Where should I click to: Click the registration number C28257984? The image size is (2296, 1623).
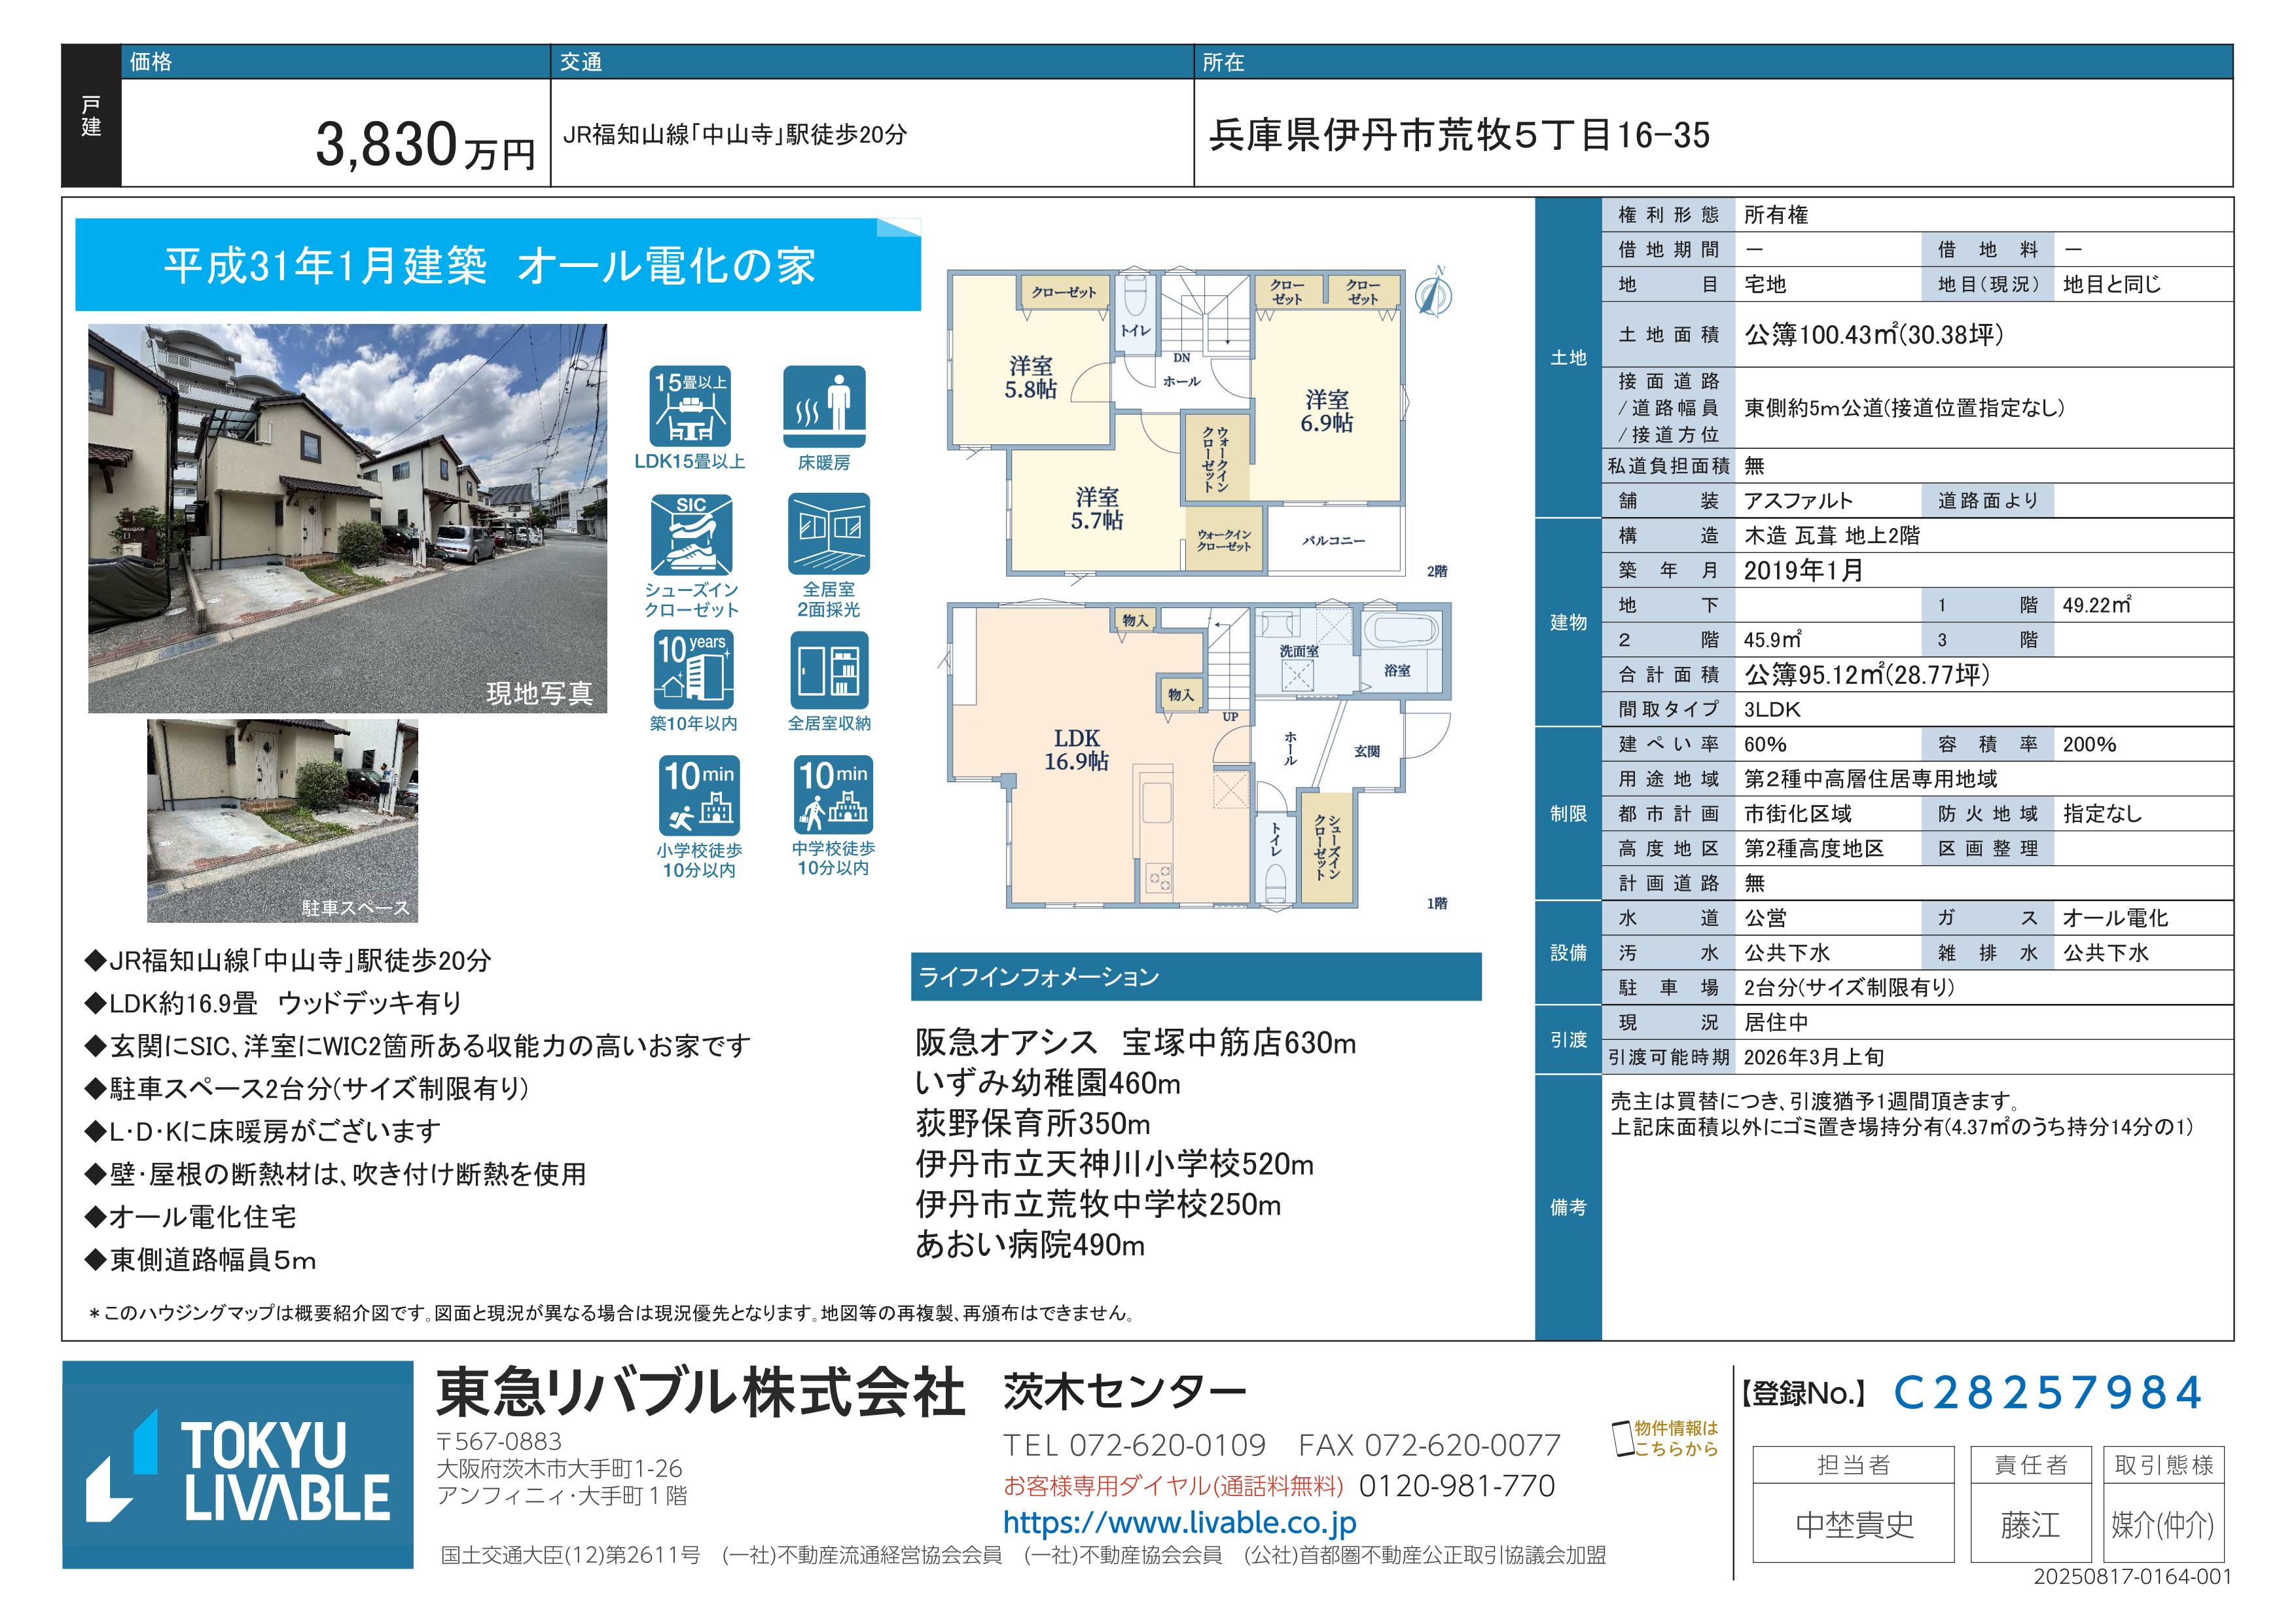click(x=2047, y=1393)
